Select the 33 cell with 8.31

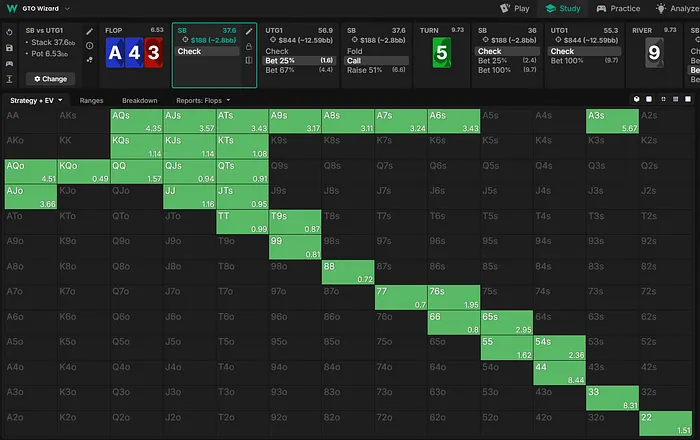[x=612, y=398]
